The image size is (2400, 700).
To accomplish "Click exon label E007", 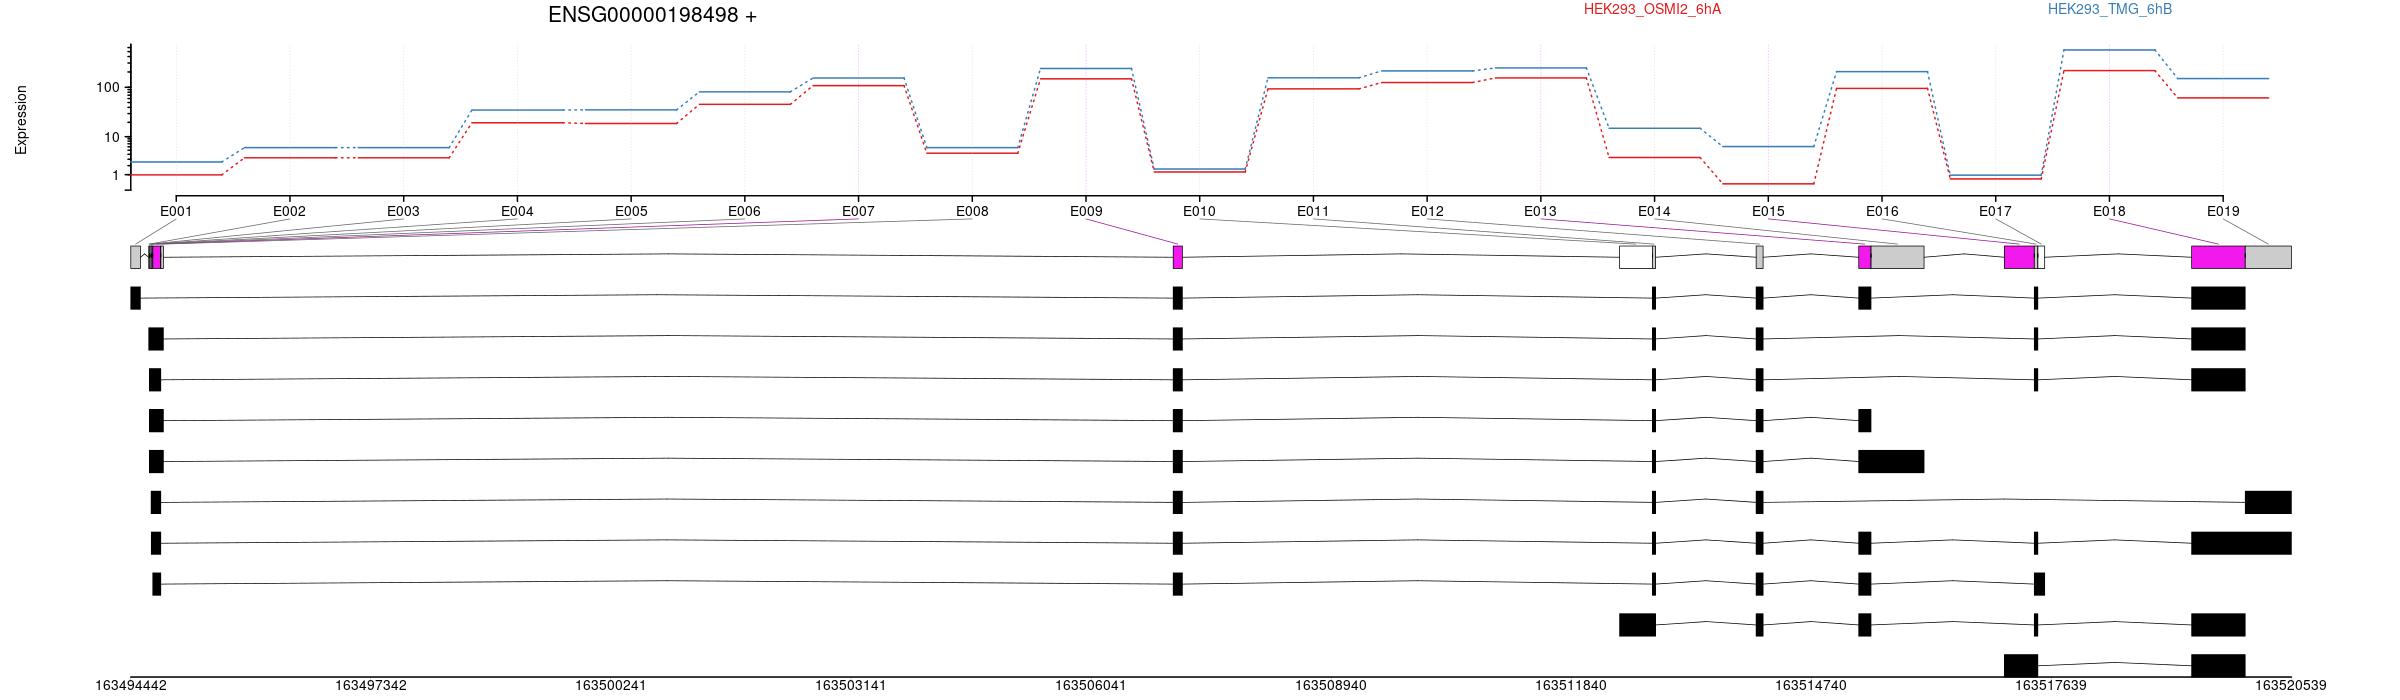I will click(858, 211).
